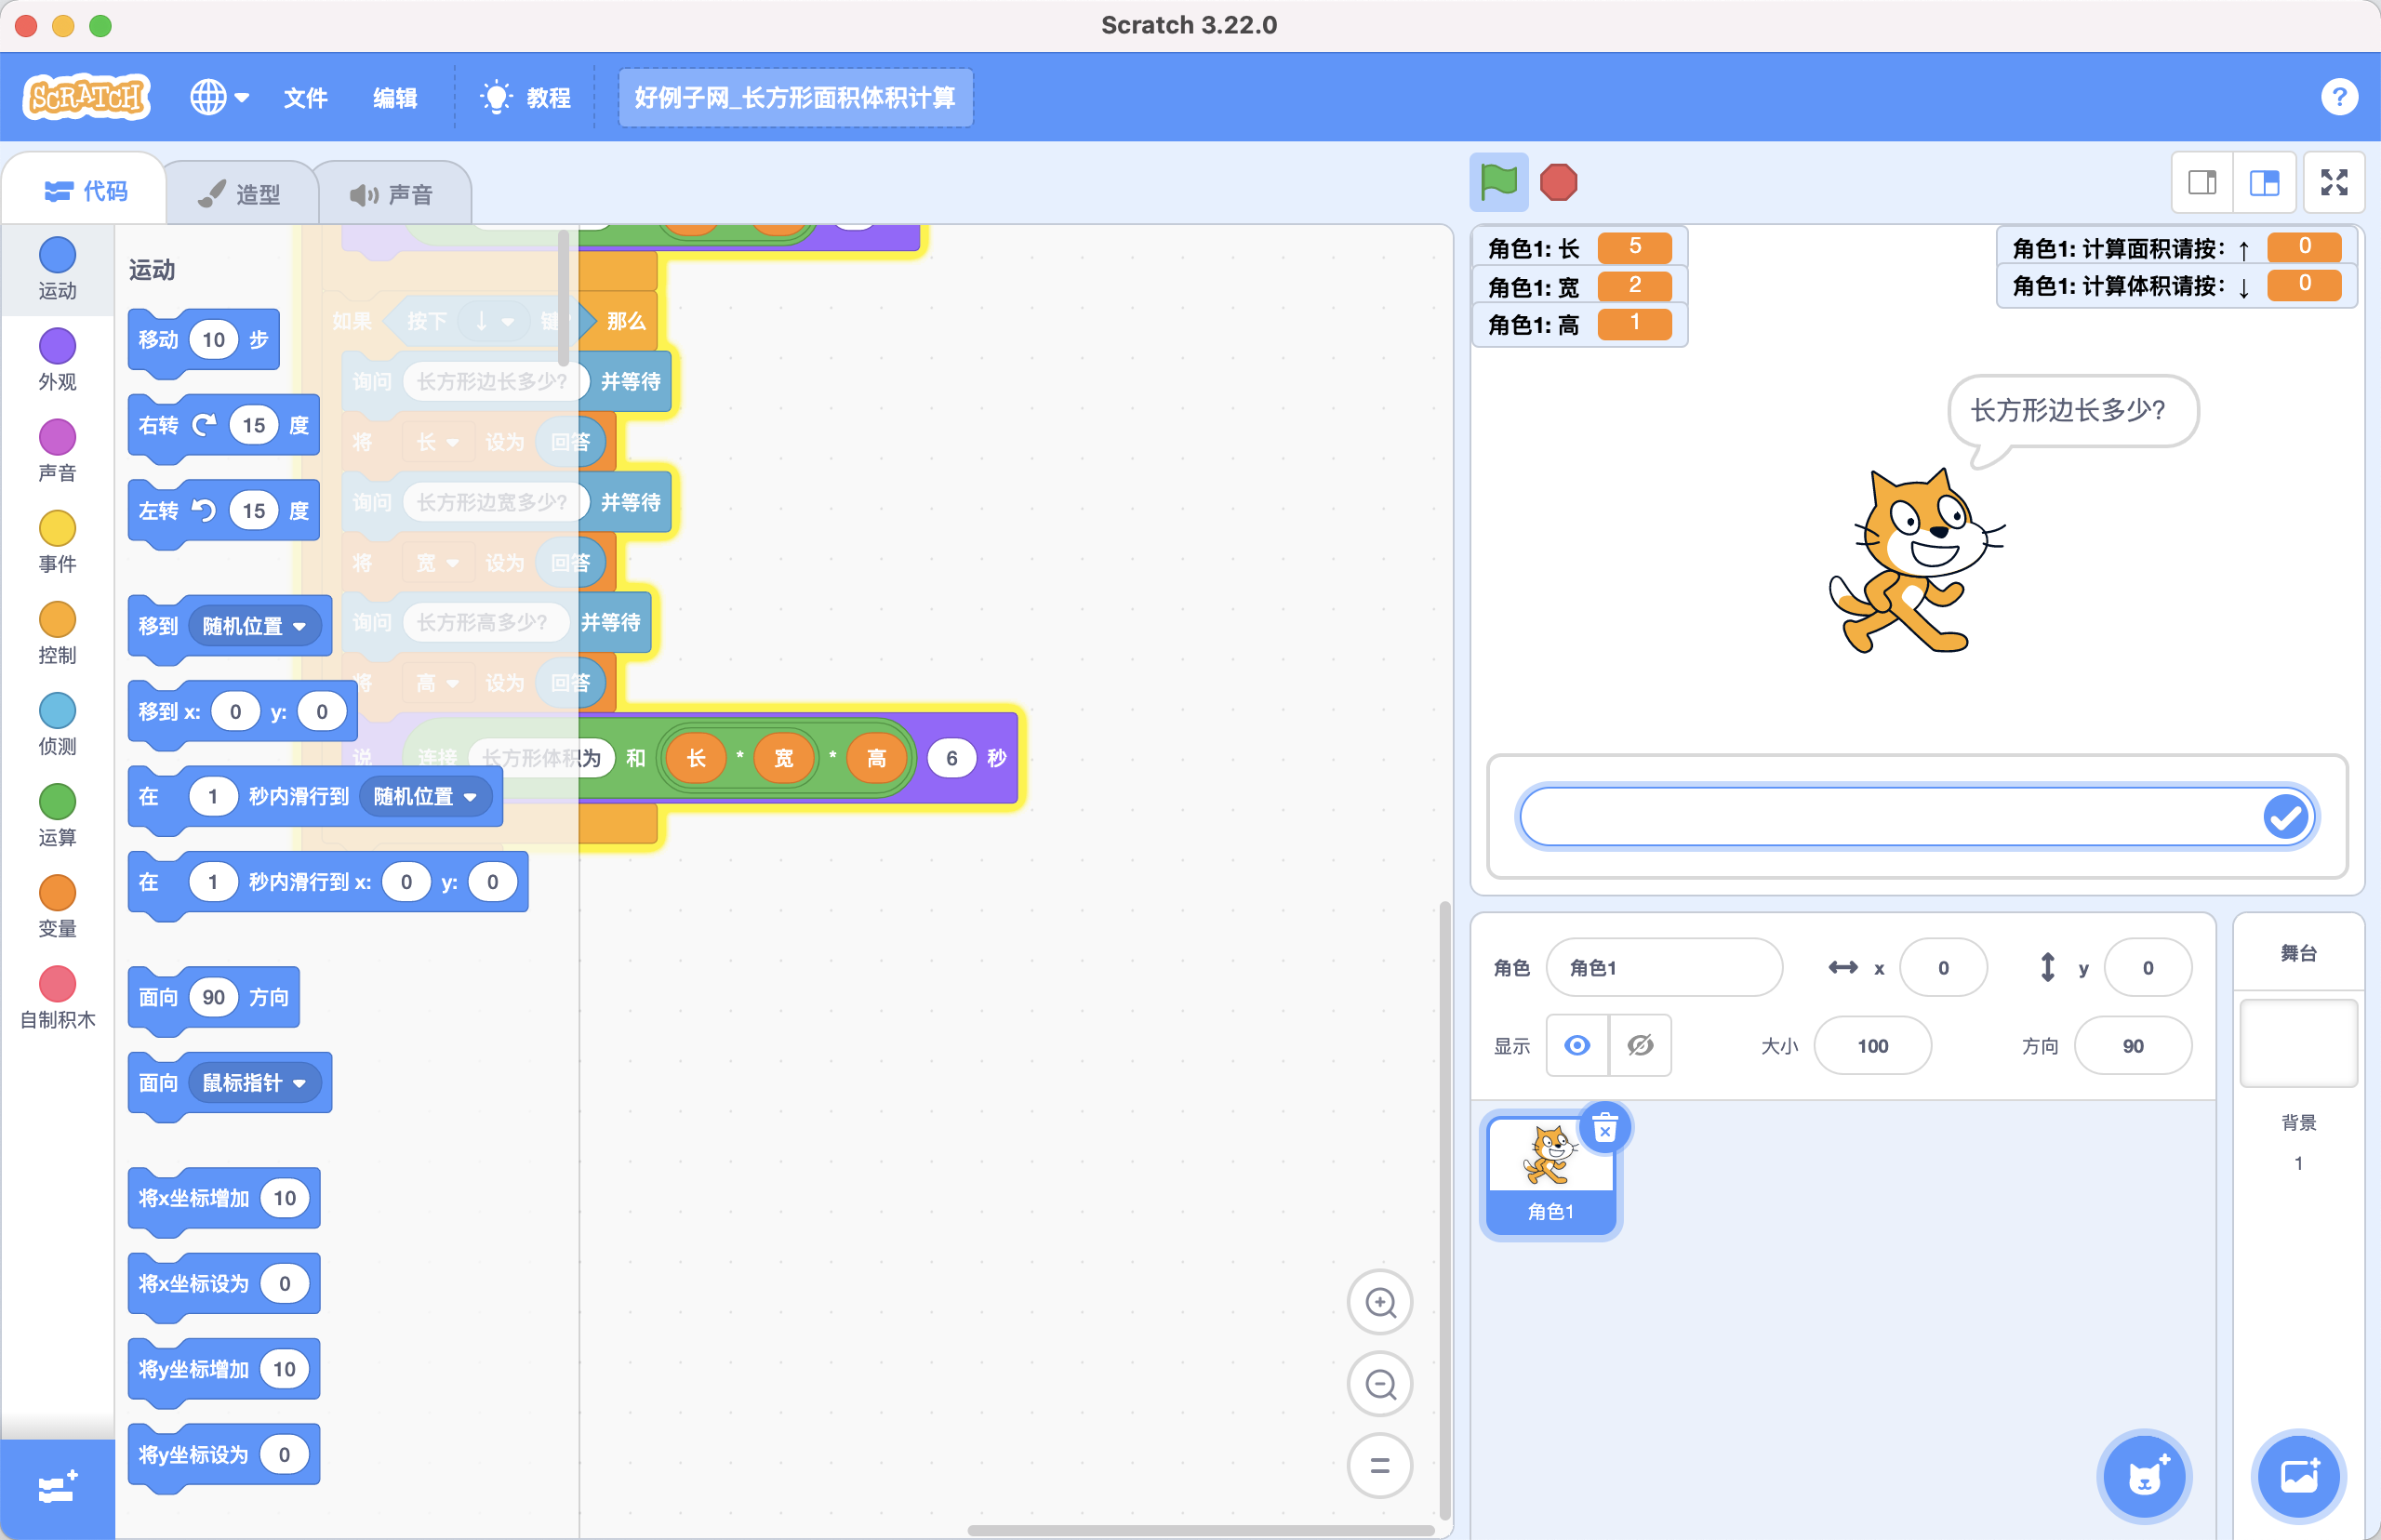The image size is (2381, 1540).
Task: Select the 变量 variables category
Action: tap(57, 906)
